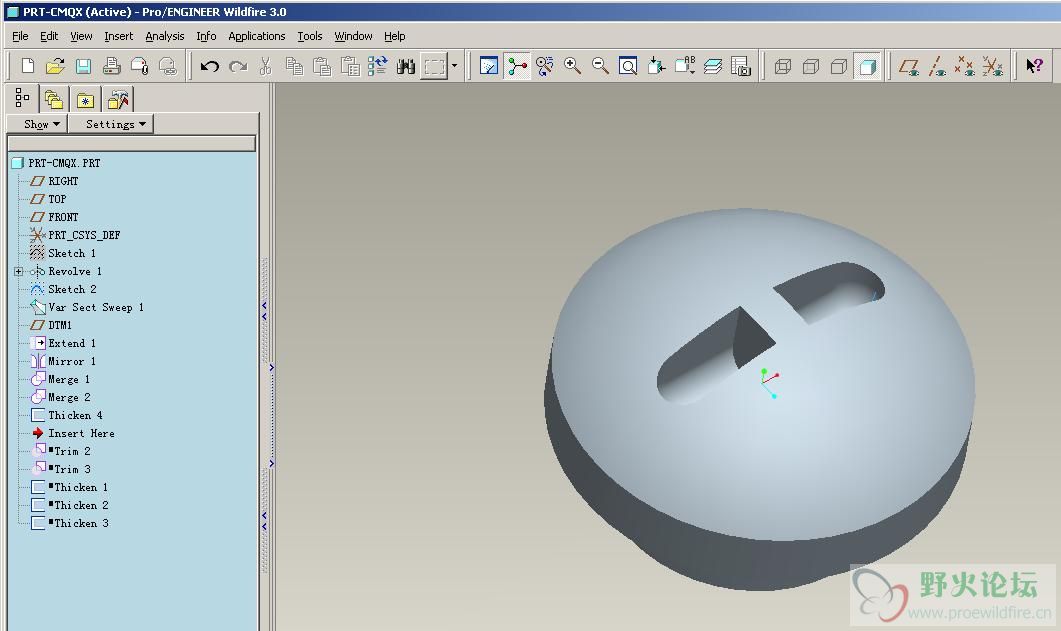Screen dimensions: 1061x631
Task: Regenerate the model icon
Action: click(x=378, y=66)
